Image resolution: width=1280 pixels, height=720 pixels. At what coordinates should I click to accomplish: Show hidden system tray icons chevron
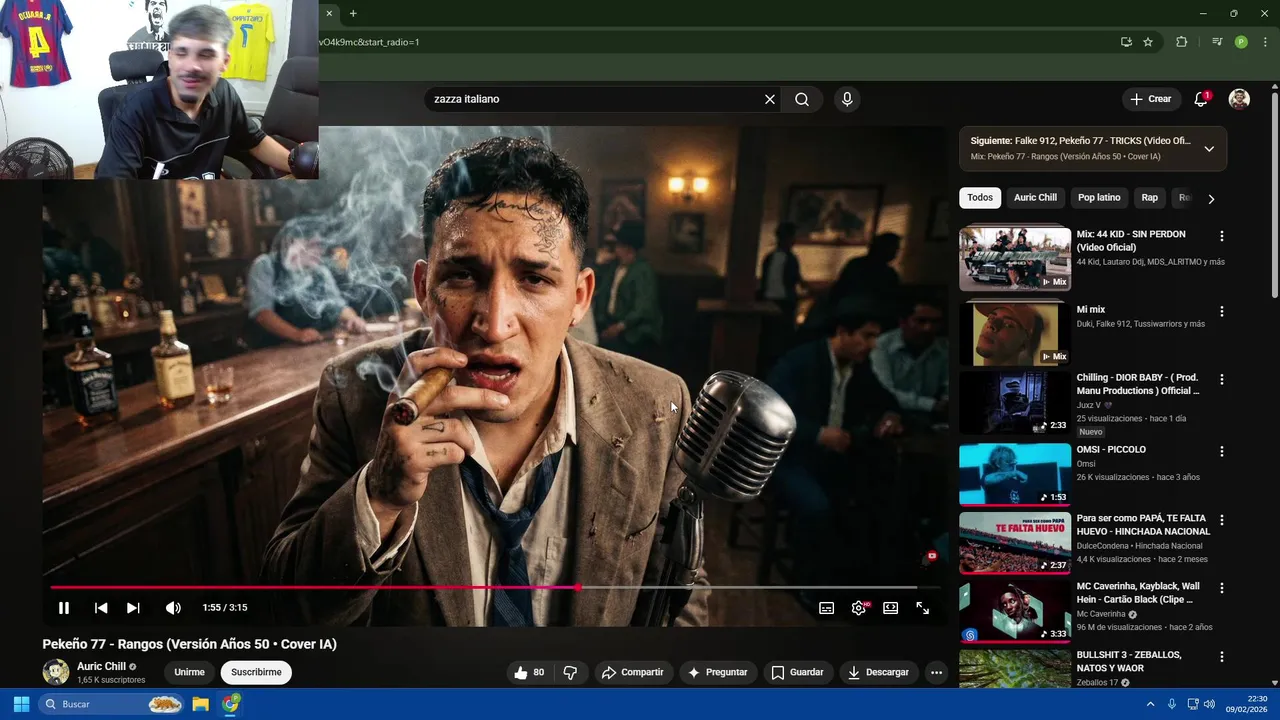click(x=1150, y=704)
